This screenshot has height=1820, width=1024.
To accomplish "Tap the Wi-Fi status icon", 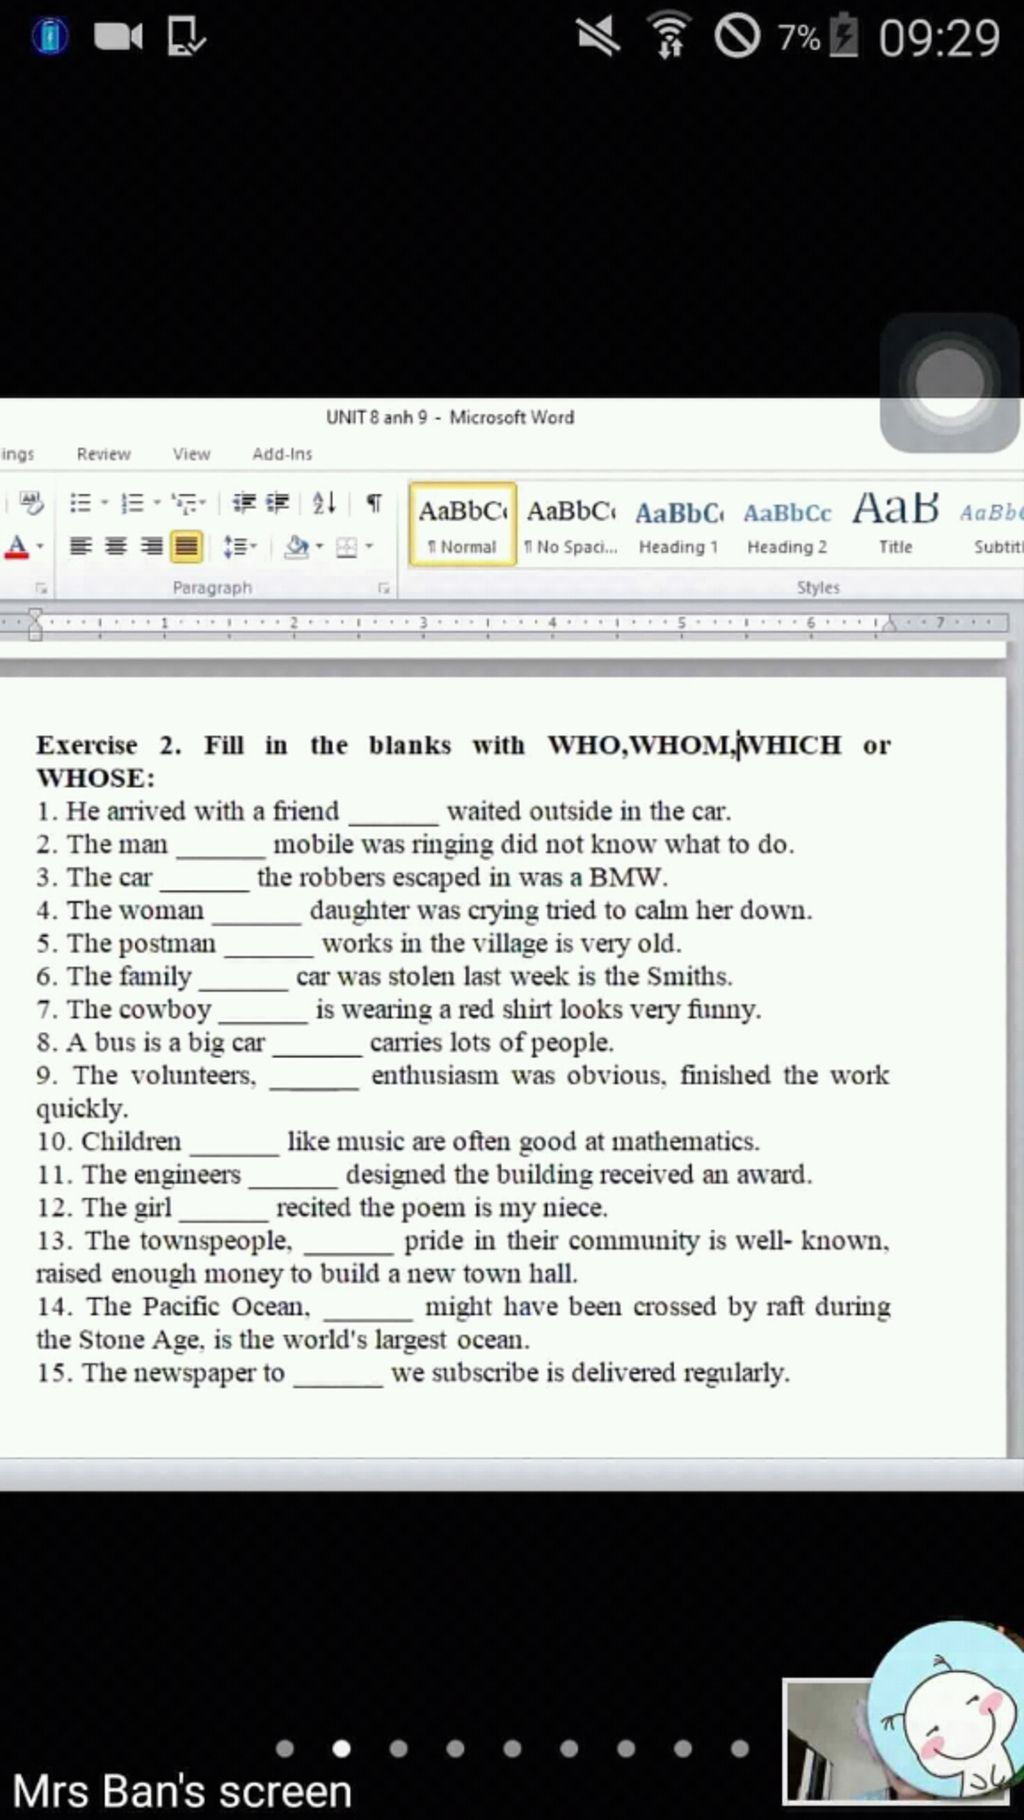I will click(670, 36).
